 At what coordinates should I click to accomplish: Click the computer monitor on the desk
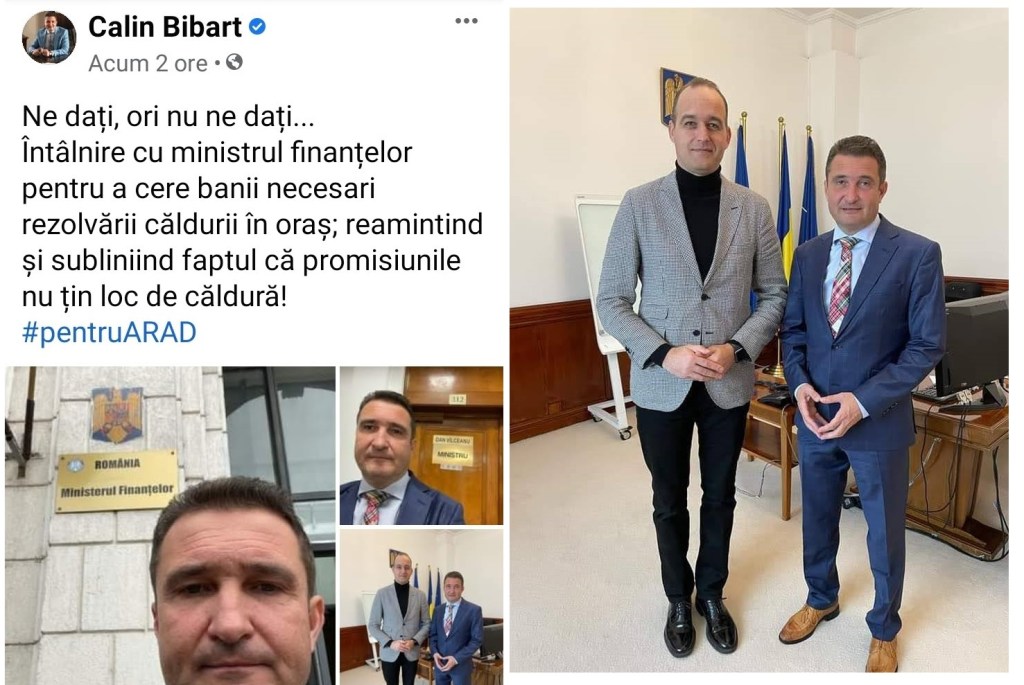point(972,346)
